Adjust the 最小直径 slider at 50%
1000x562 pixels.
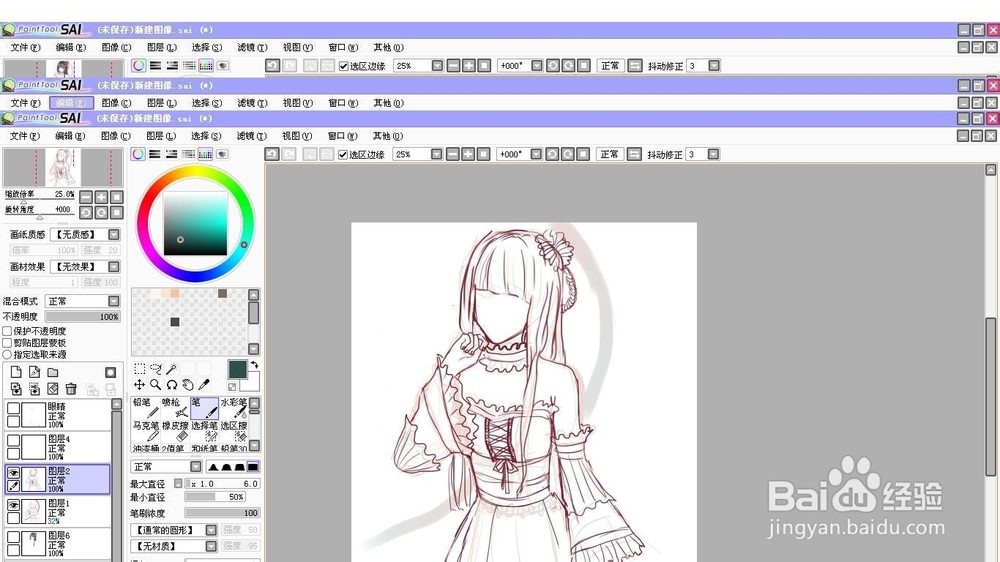[x=215, y=497]
